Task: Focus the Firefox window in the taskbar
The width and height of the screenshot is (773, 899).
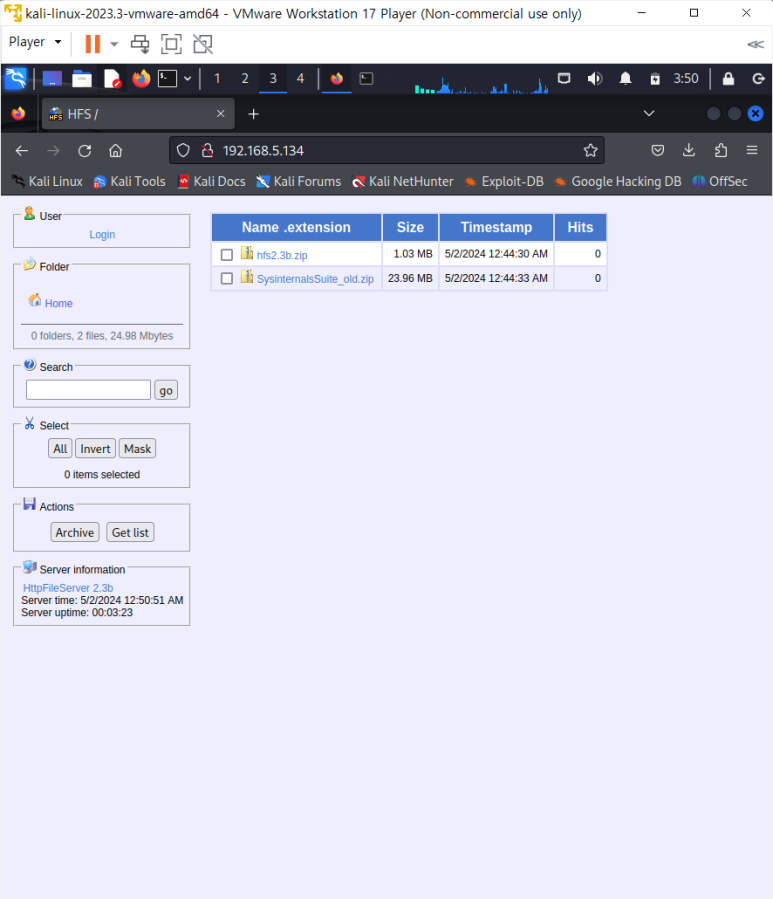Action: [x=337, y=79]
